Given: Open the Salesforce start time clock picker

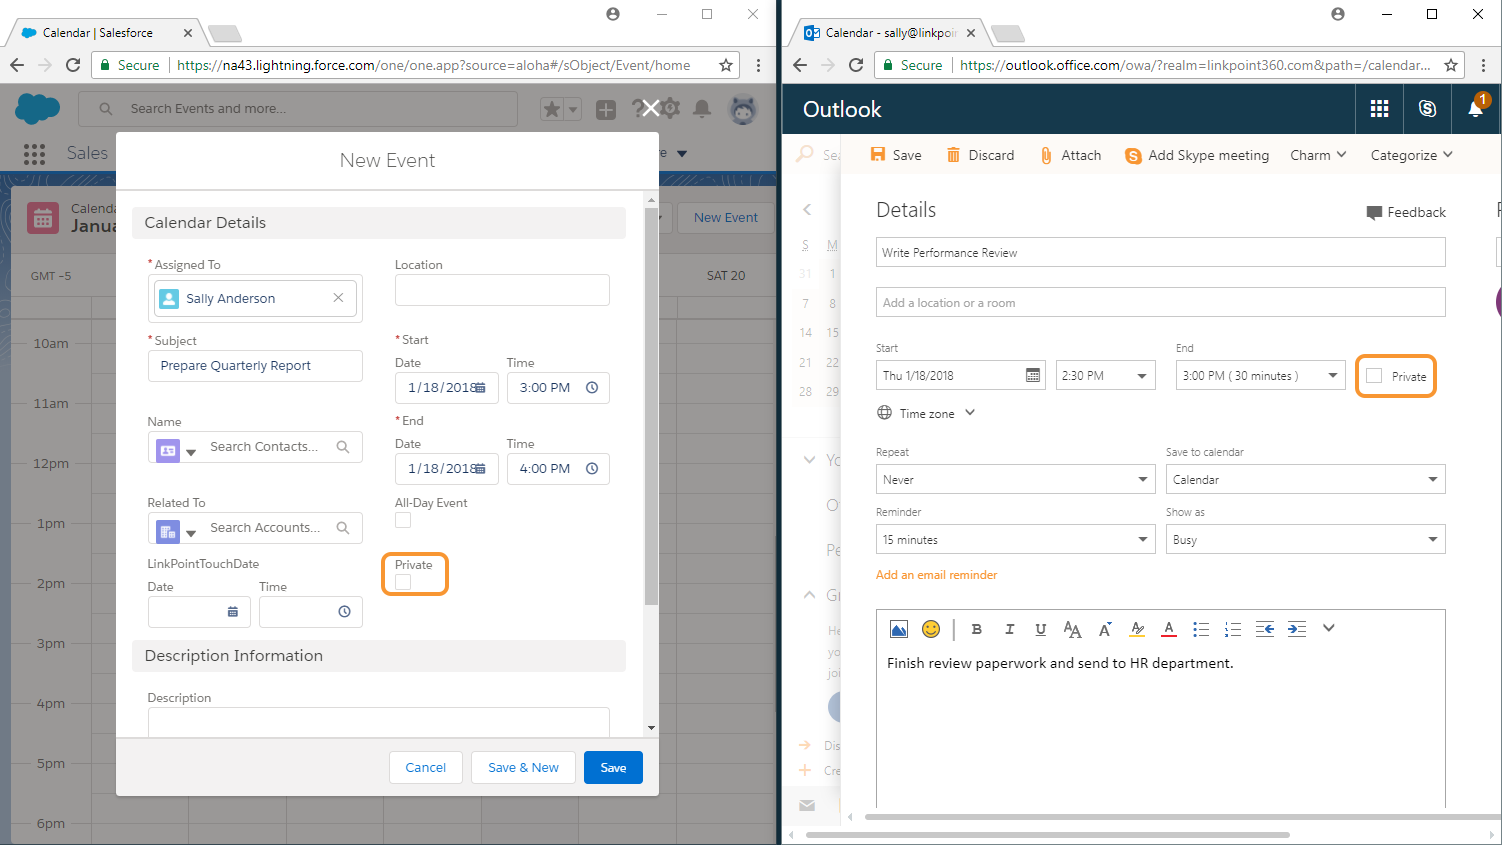Looking at the screenshot, I should pos(592,387).
